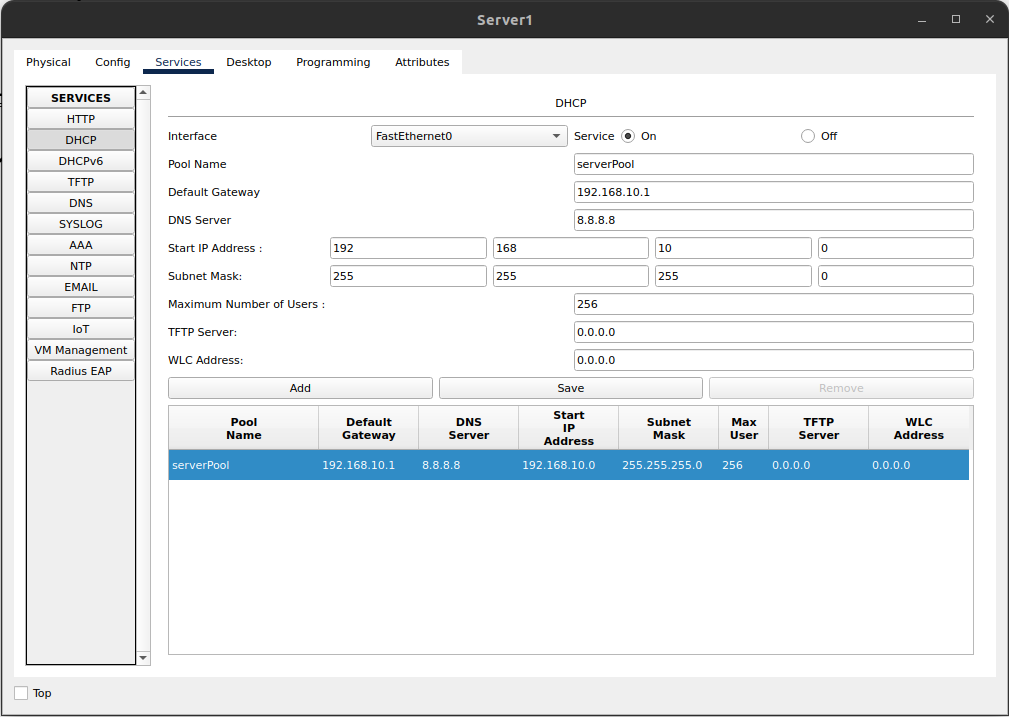Enable the DHCP Service with On radio
1009x717 pixels.
[628, 135]
